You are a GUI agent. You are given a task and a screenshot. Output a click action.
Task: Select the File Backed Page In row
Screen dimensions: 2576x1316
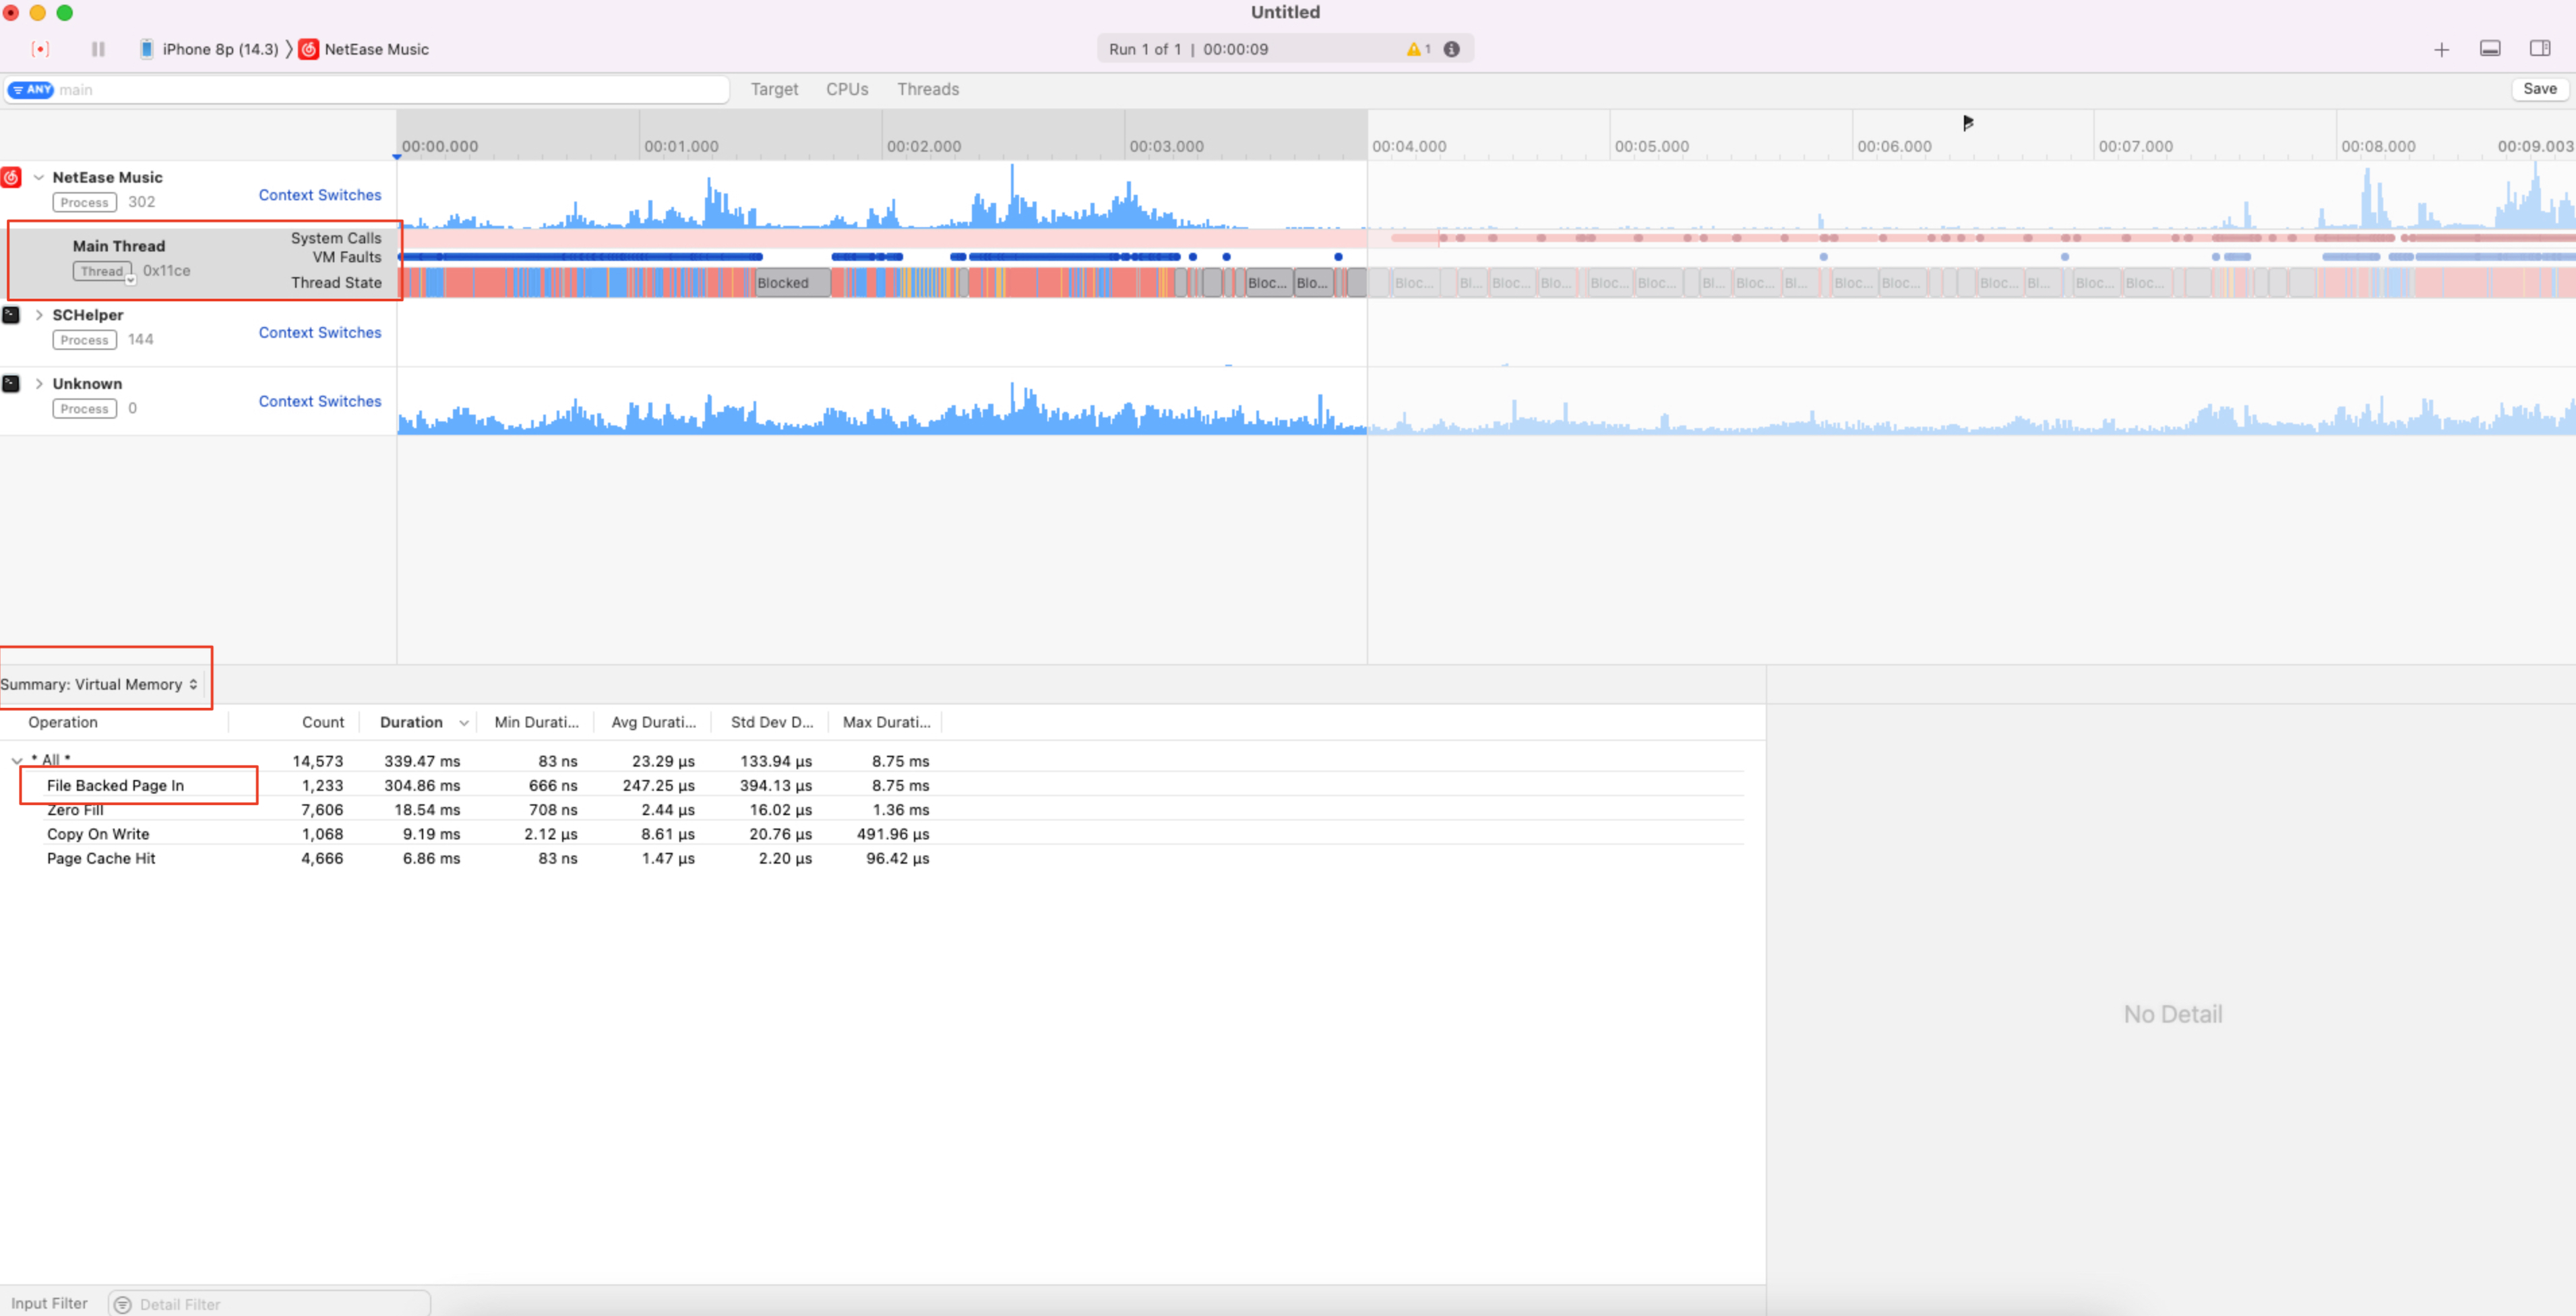[x=115, y=785]
